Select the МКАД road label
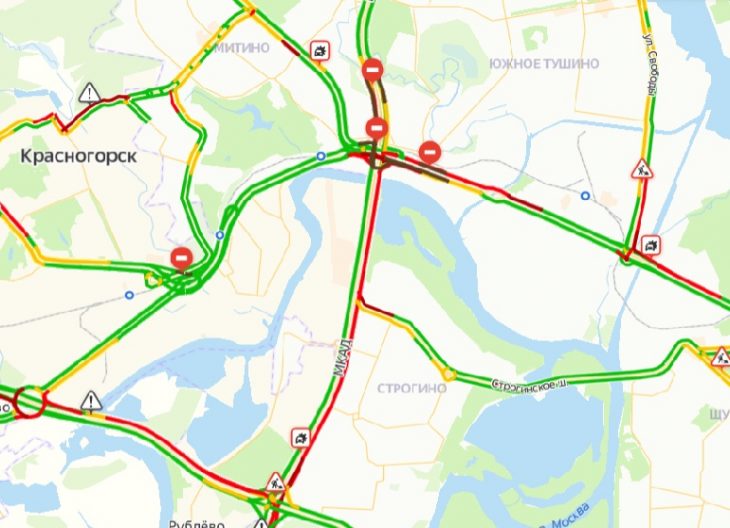 [343, 358]
